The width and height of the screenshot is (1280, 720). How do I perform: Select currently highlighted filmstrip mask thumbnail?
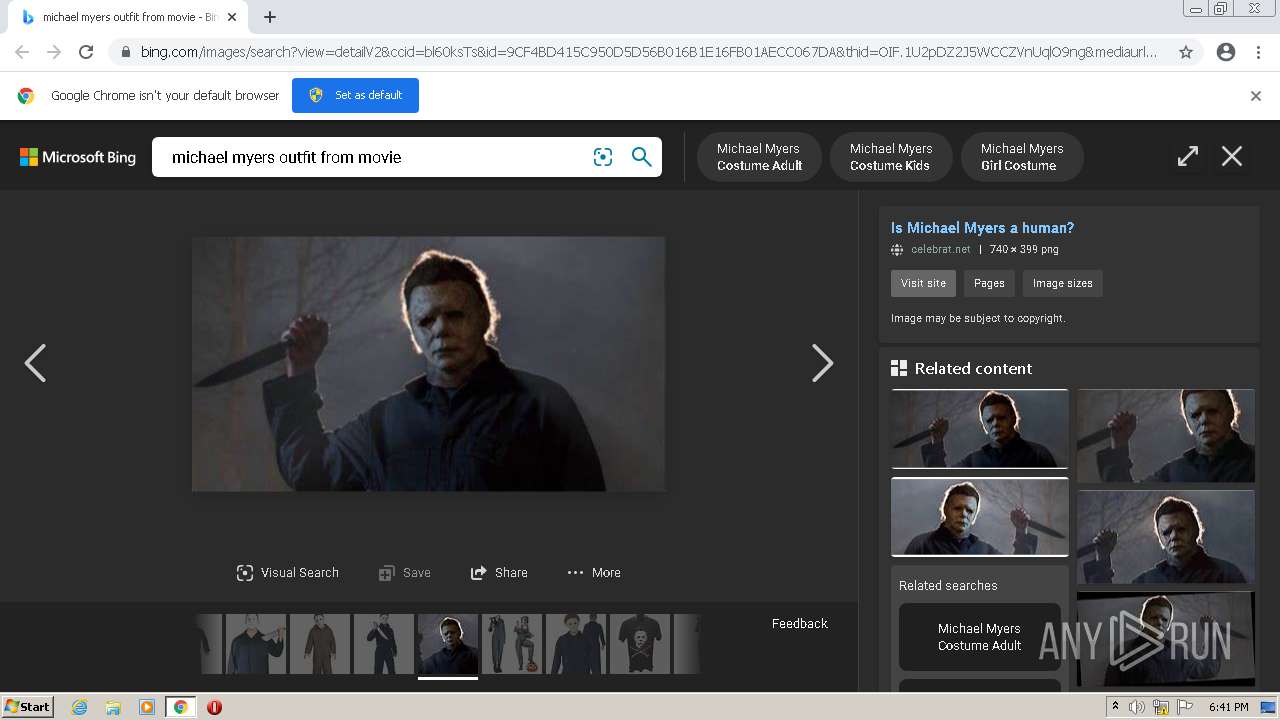pyautogui.click(x=447, y=644)
